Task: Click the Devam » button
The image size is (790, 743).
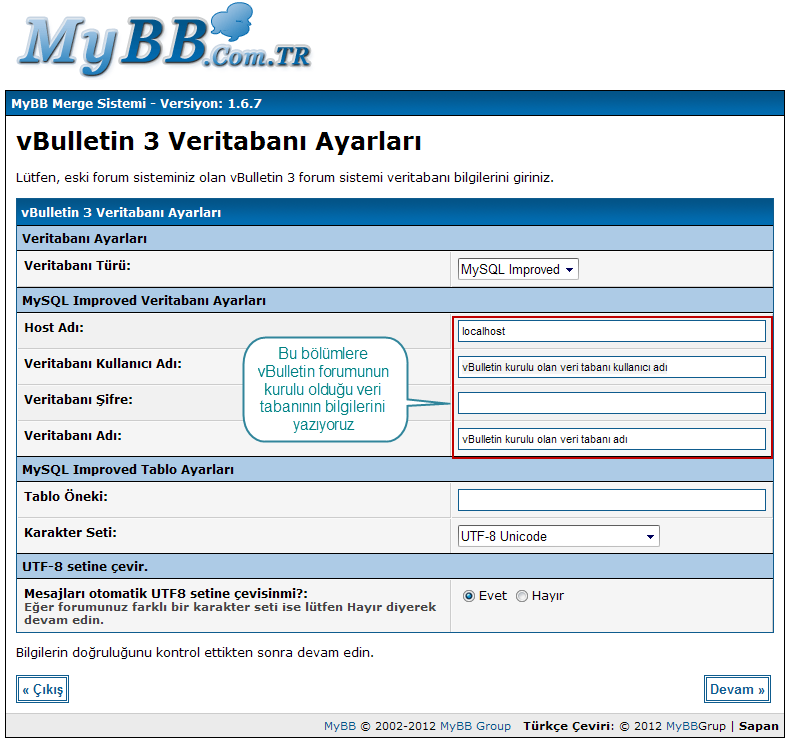Action: pyautogui.click(x=737, y=689)
